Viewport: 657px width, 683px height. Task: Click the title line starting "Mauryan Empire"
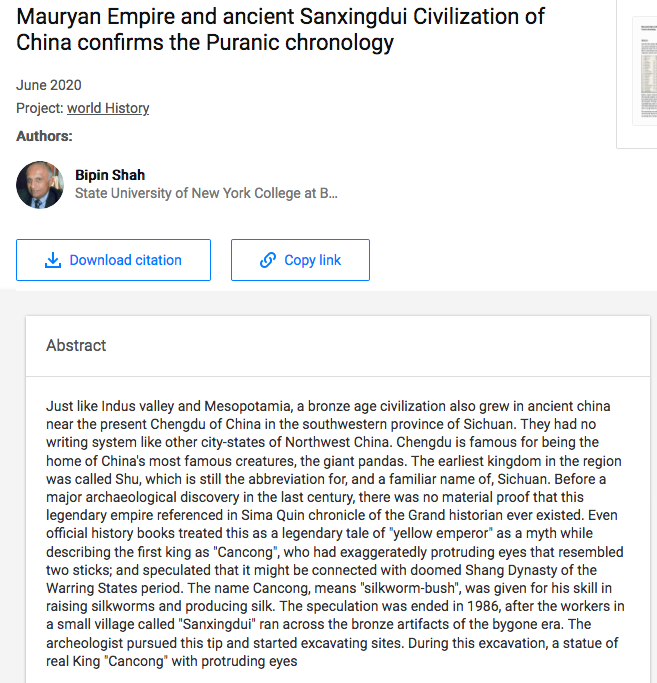point(280,17)
